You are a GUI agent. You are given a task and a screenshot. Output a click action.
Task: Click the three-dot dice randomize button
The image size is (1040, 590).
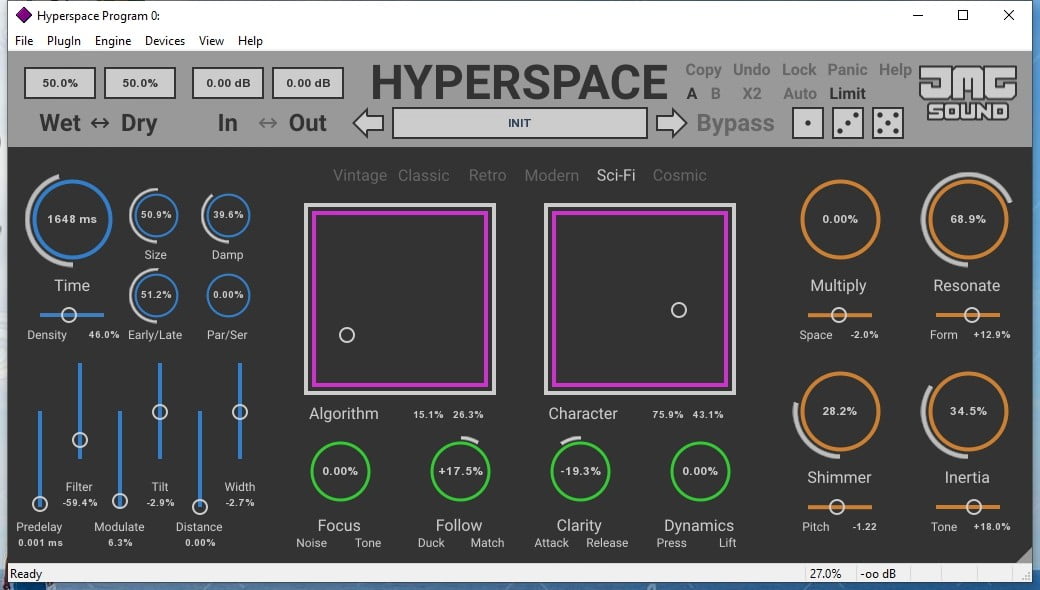tap(848, 123)
